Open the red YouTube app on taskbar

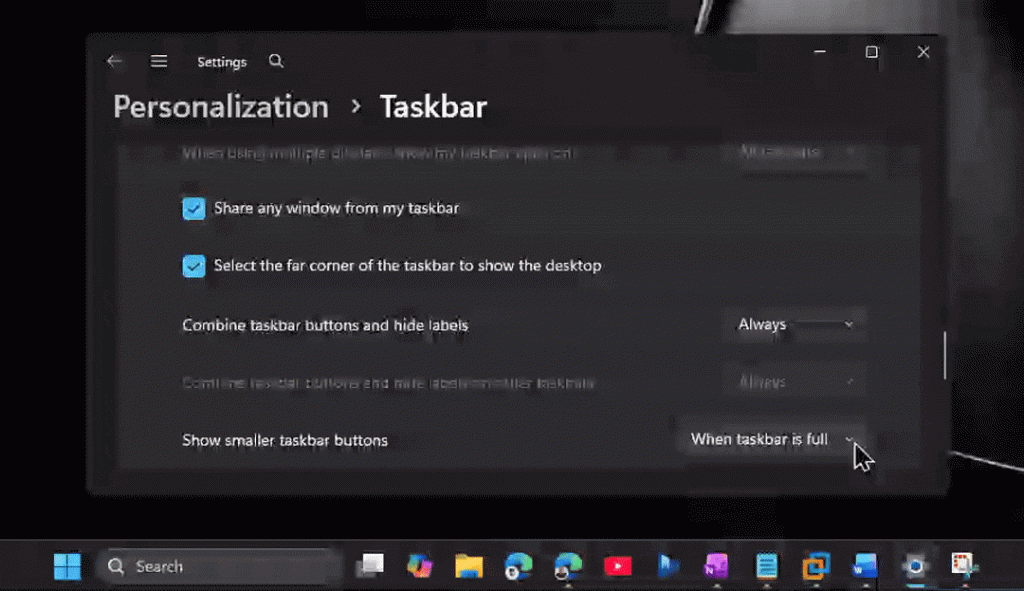(618, 566)
